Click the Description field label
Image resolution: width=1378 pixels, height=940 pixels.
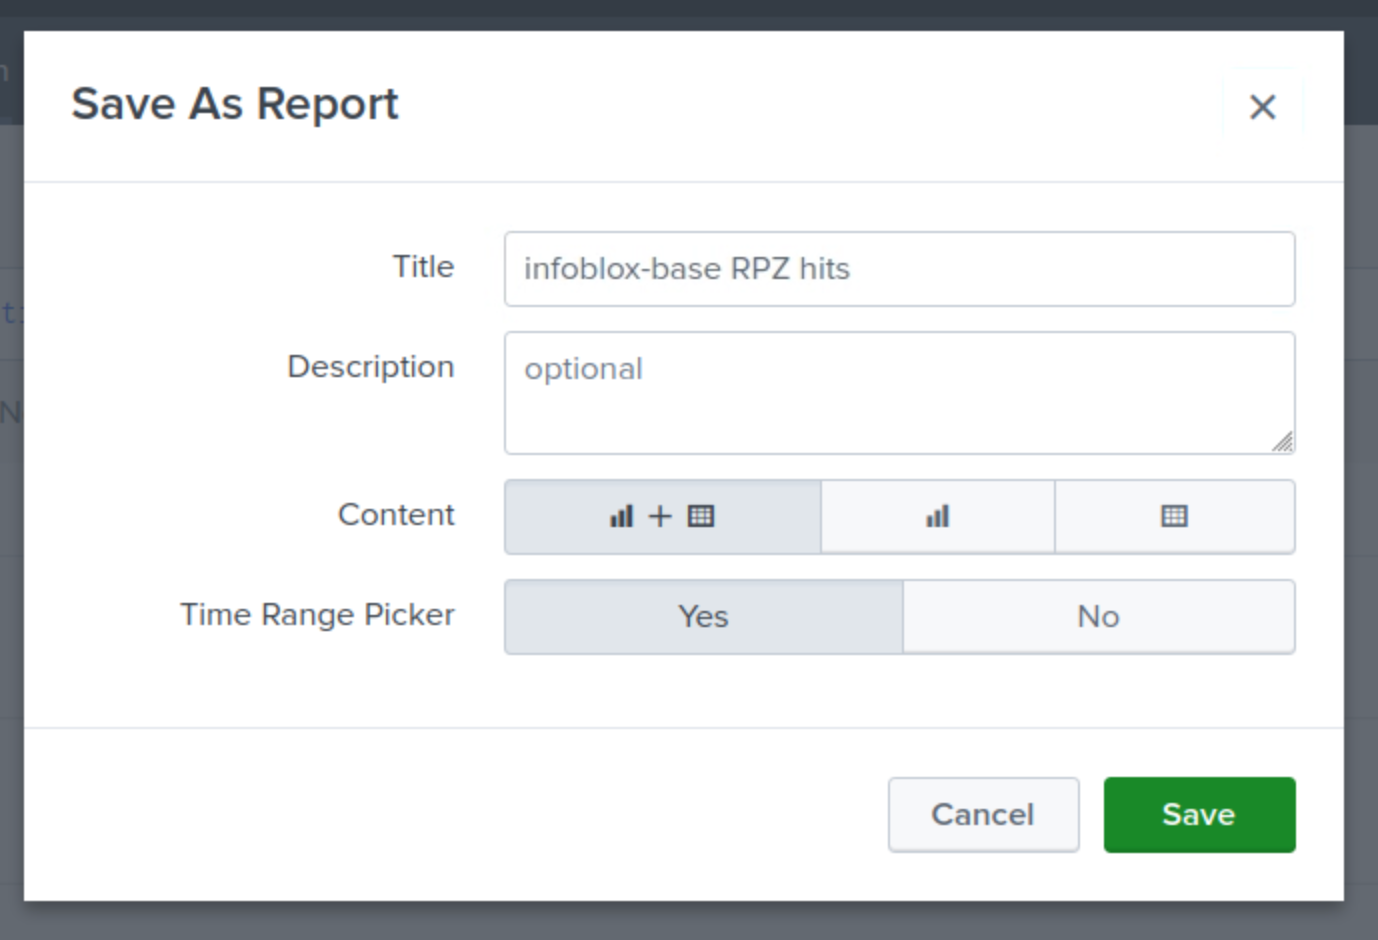tap(370, 367)
